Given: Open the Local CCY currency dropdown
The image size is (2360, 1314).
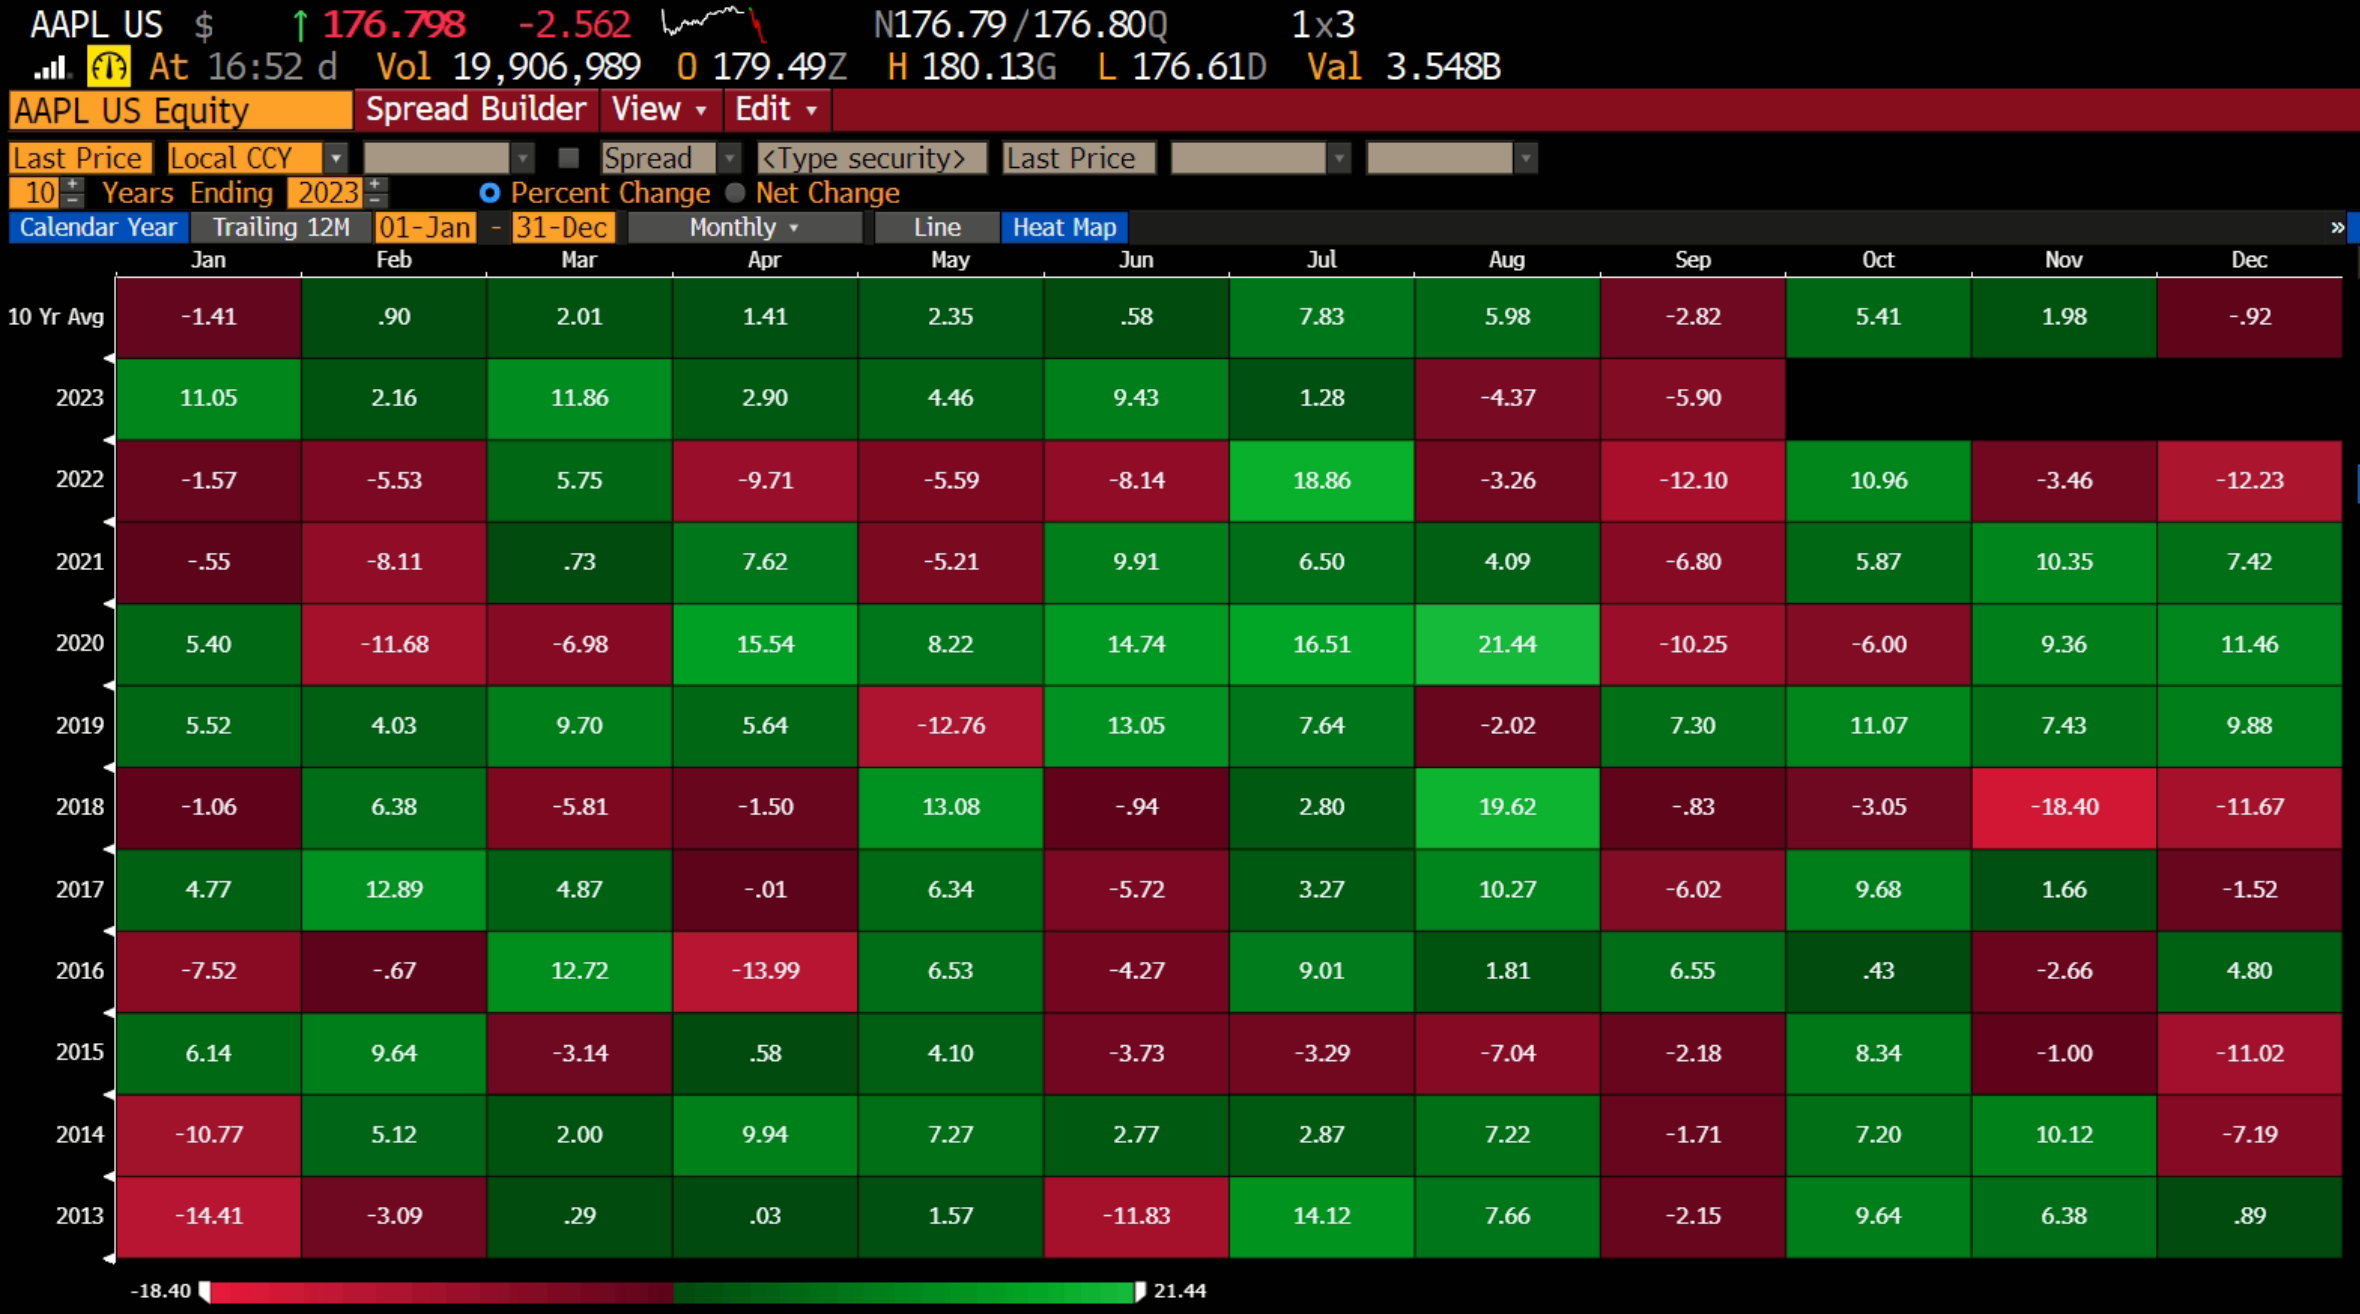Looking at the screenshot, I should click(x=337, y=157).
